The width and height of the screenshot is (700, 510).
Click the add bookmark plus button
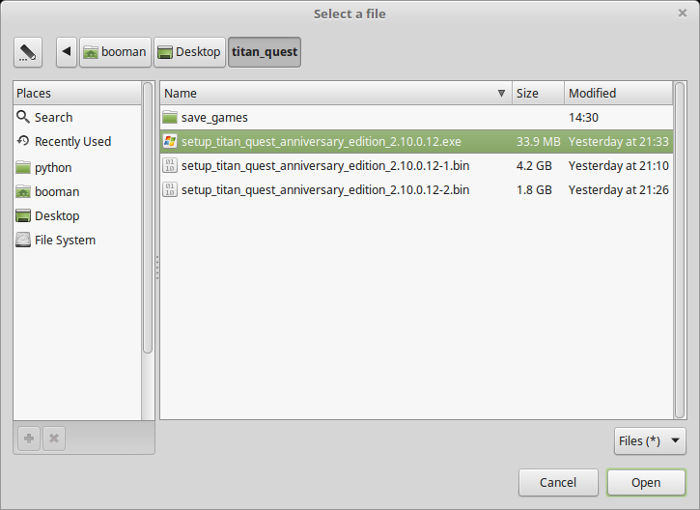point(29,439)
